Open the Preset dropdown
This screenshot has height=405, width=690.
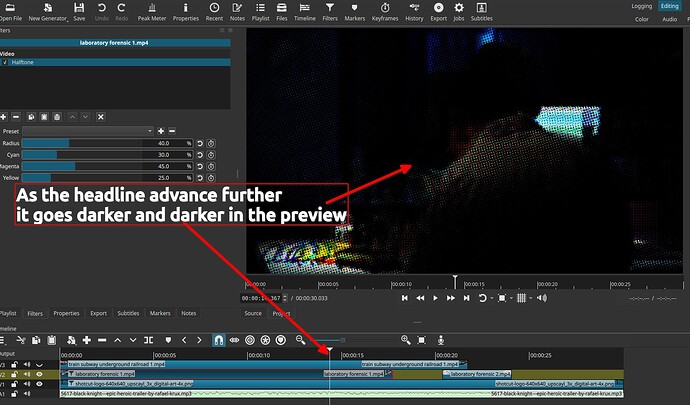click(x=90, y=131)
